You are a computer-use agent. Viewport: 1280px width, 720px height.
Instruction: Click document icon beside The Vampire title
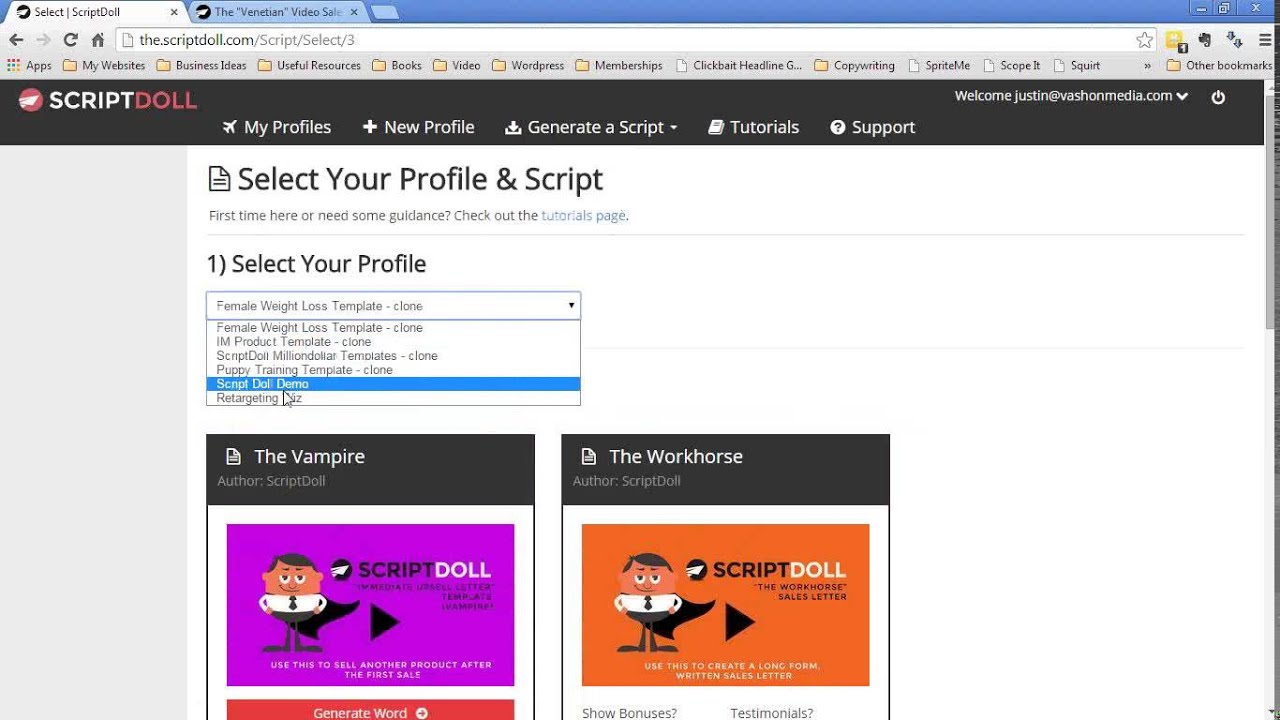click(233, 456)
